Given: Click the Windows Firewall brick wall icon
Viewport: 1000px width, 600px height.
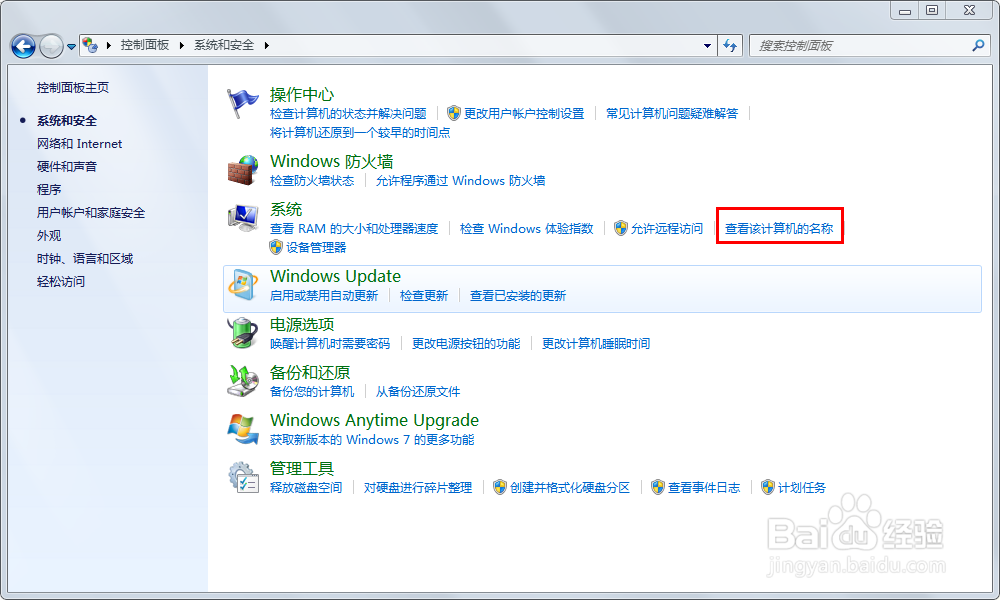Looking at the screenshot, I should pyautogui.click(x=242, y=170).
